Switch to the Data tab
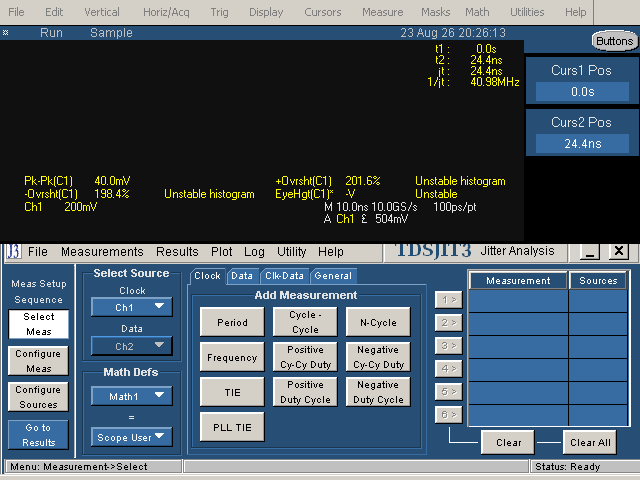This screenshot has height=480, width=640. click(x=242, y=276)
